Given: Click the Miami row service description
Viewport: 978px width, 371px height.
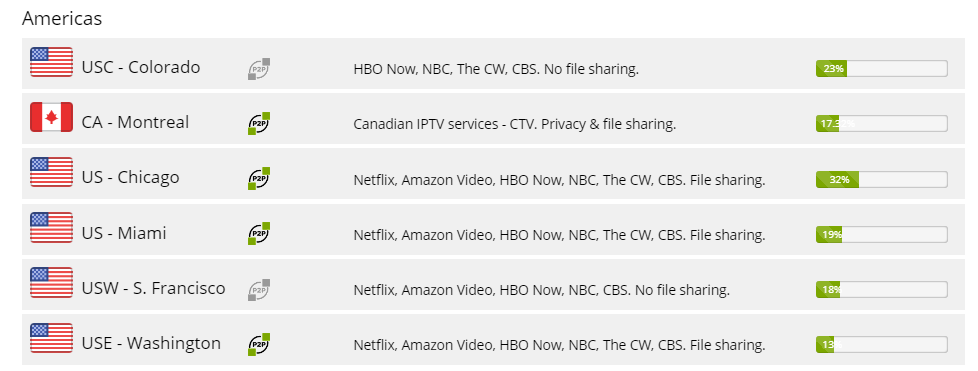Looking at the screenshot, I should [x=559, y=235].
